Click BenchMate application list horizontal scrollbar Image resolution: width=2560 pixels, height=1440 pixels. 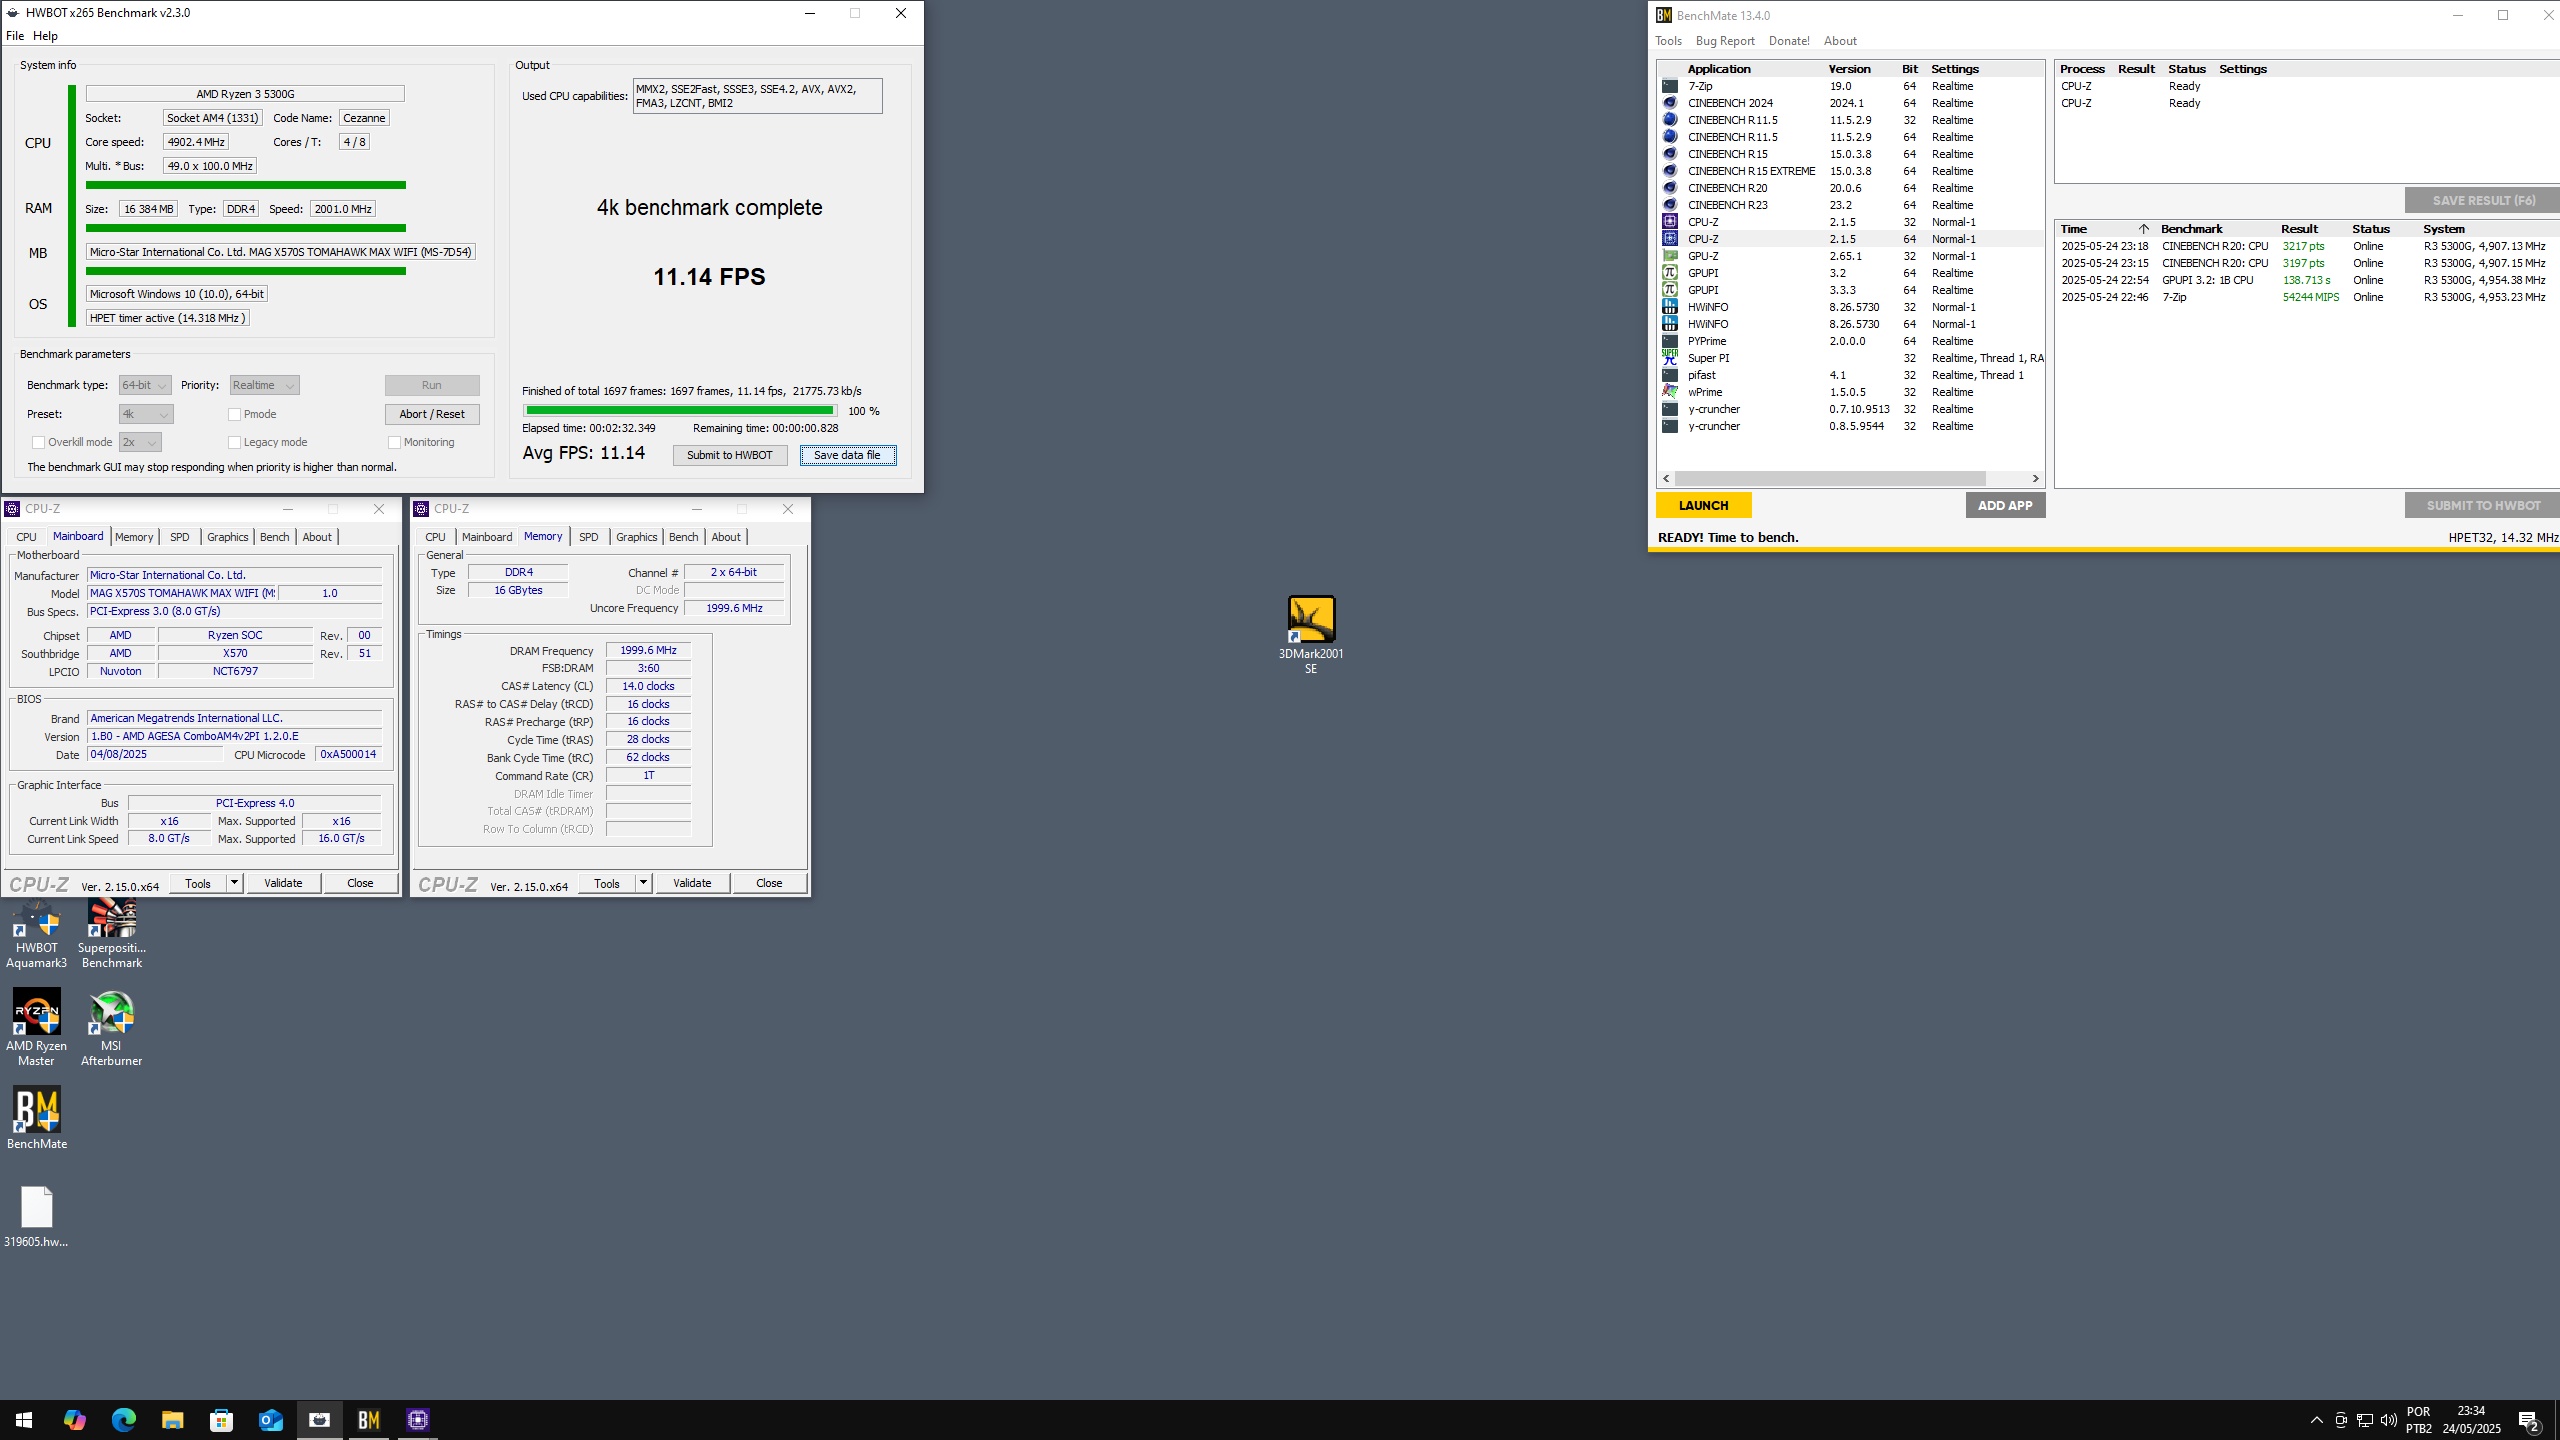[x=1830, y=478]
